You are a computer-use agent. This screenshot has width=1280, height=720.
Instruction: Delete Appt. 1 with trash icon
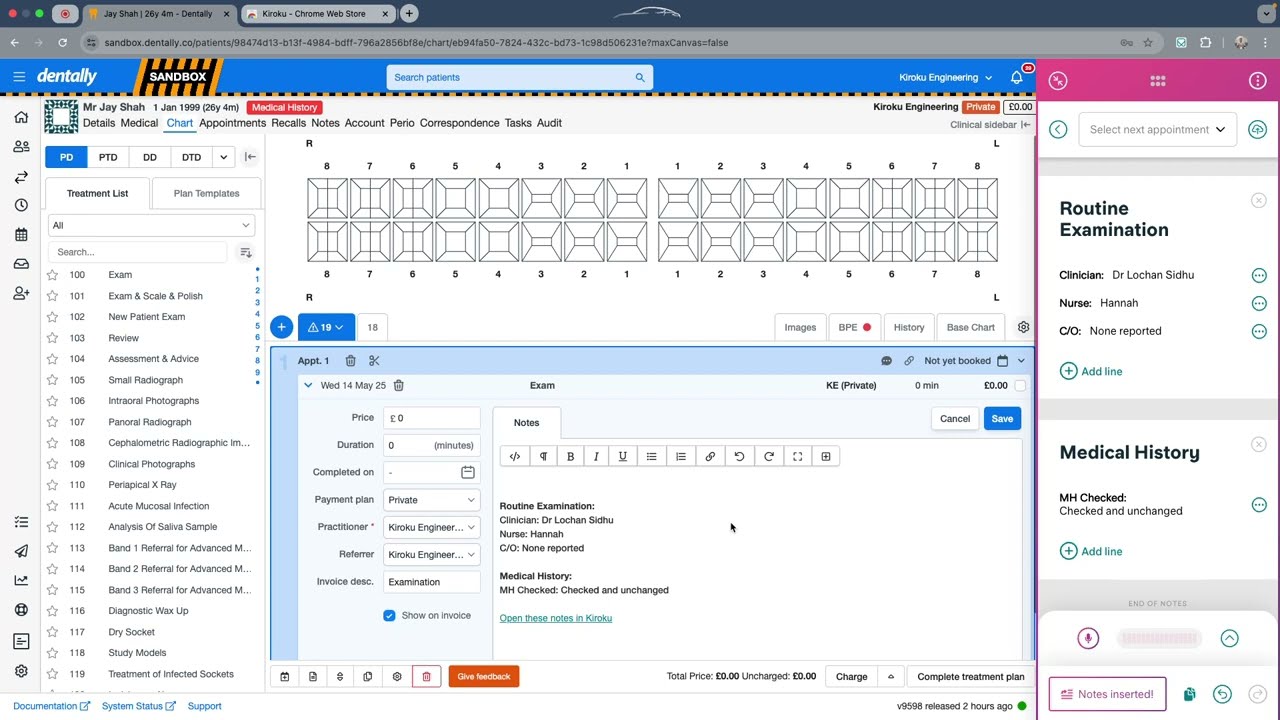pos(350,361)
